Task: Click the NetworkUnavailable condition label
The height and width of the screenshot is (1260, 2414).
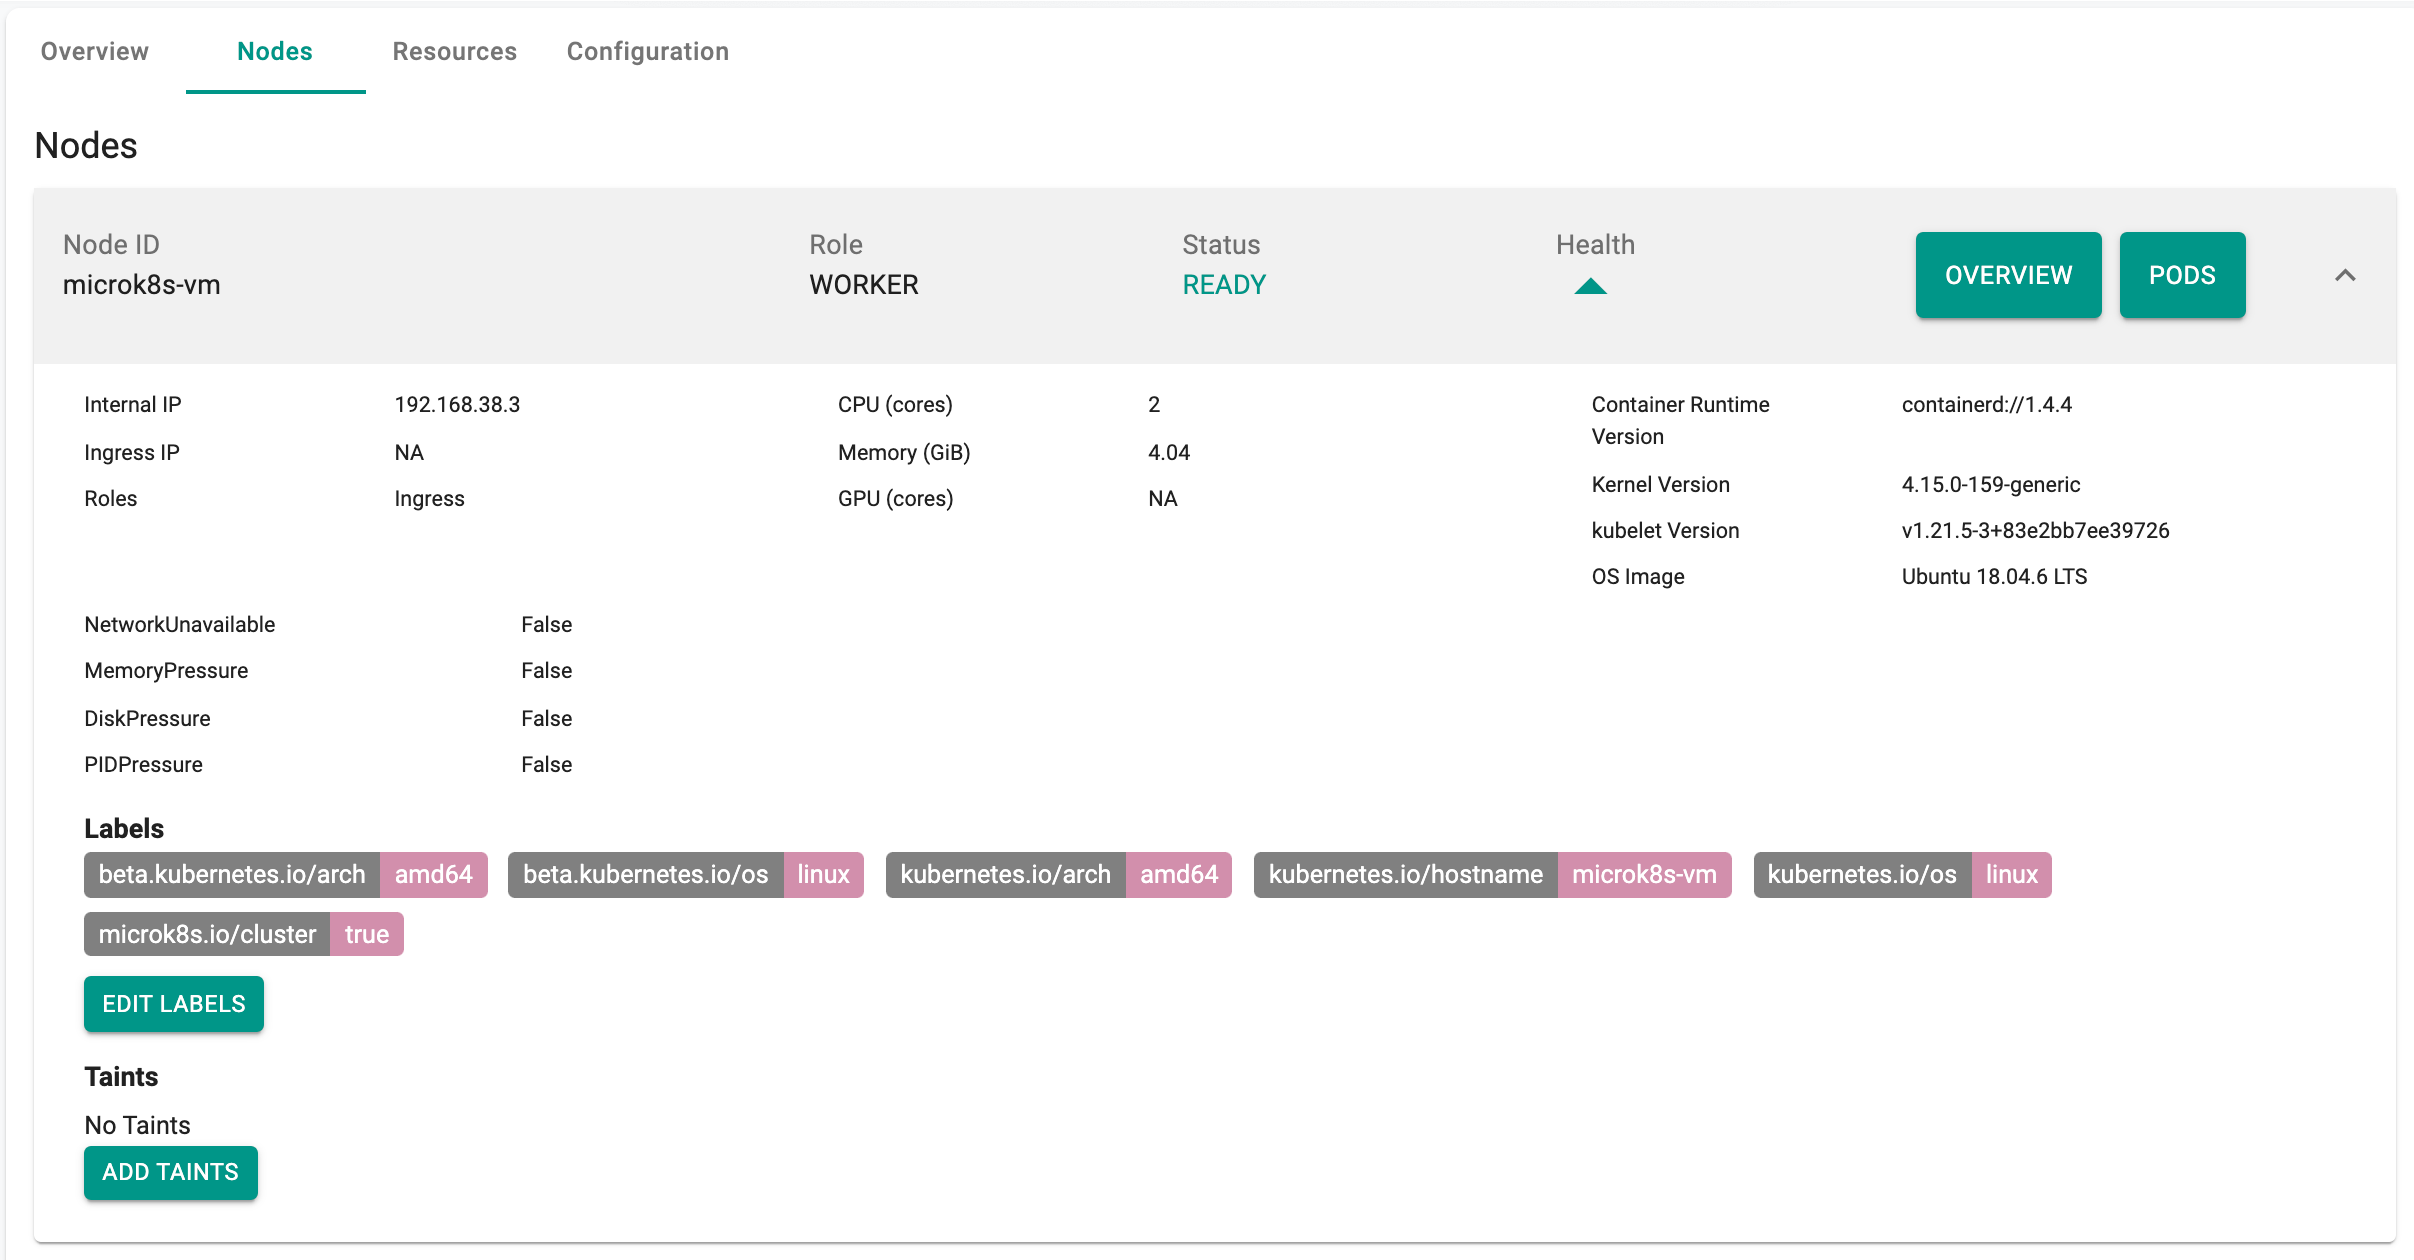Action: 180,624
